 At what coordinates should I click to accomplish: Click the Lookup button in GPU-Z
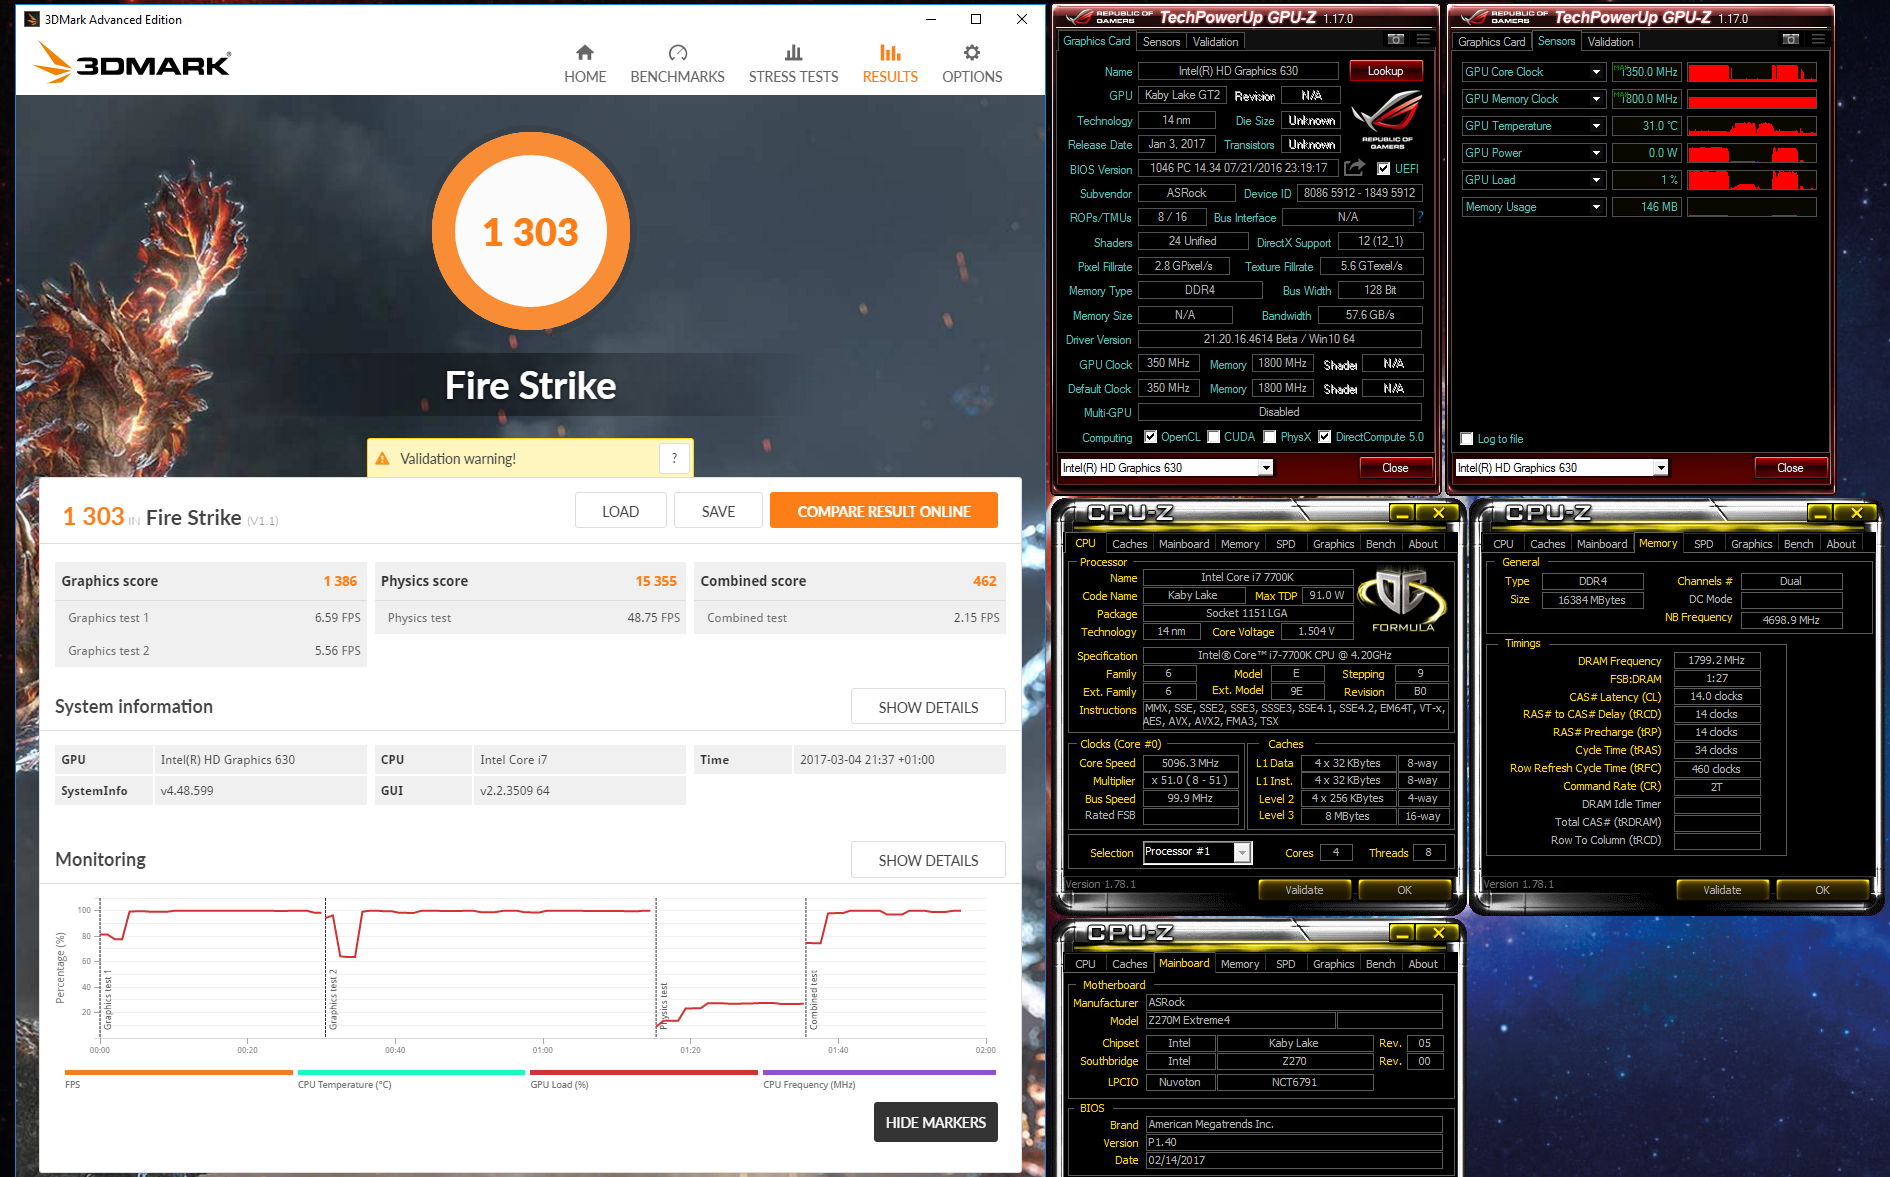pyautogui.click(x=1385, y=71)
